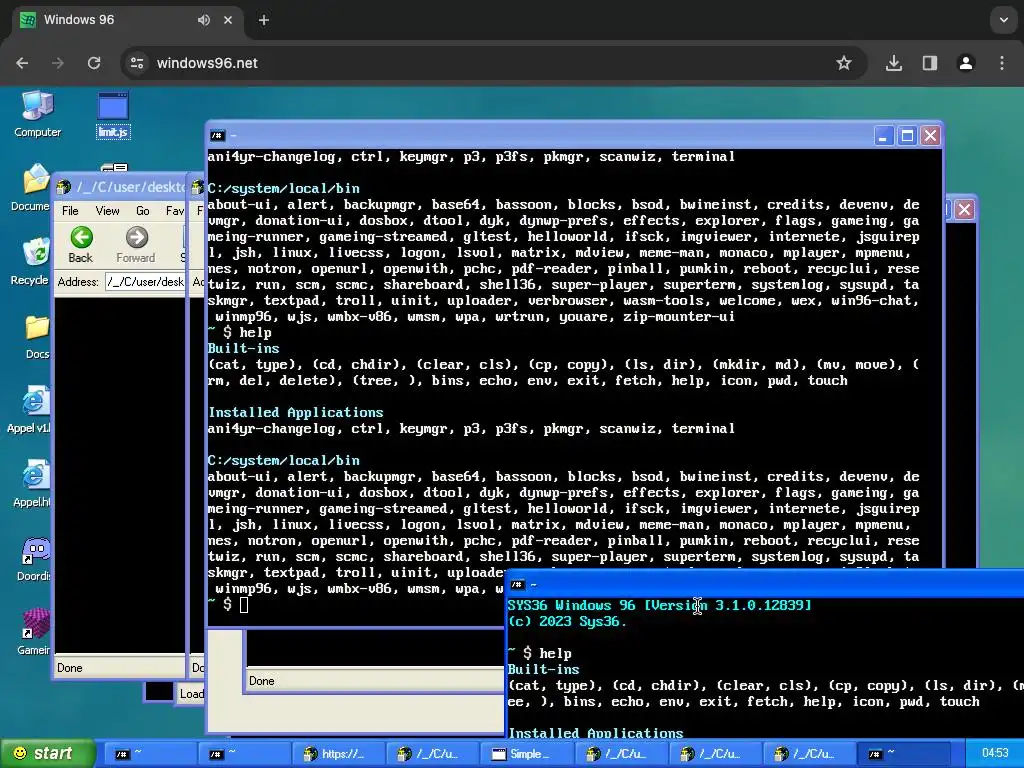
Task: Open the Chrome side panel icon
Action: (x=930, y=63)
